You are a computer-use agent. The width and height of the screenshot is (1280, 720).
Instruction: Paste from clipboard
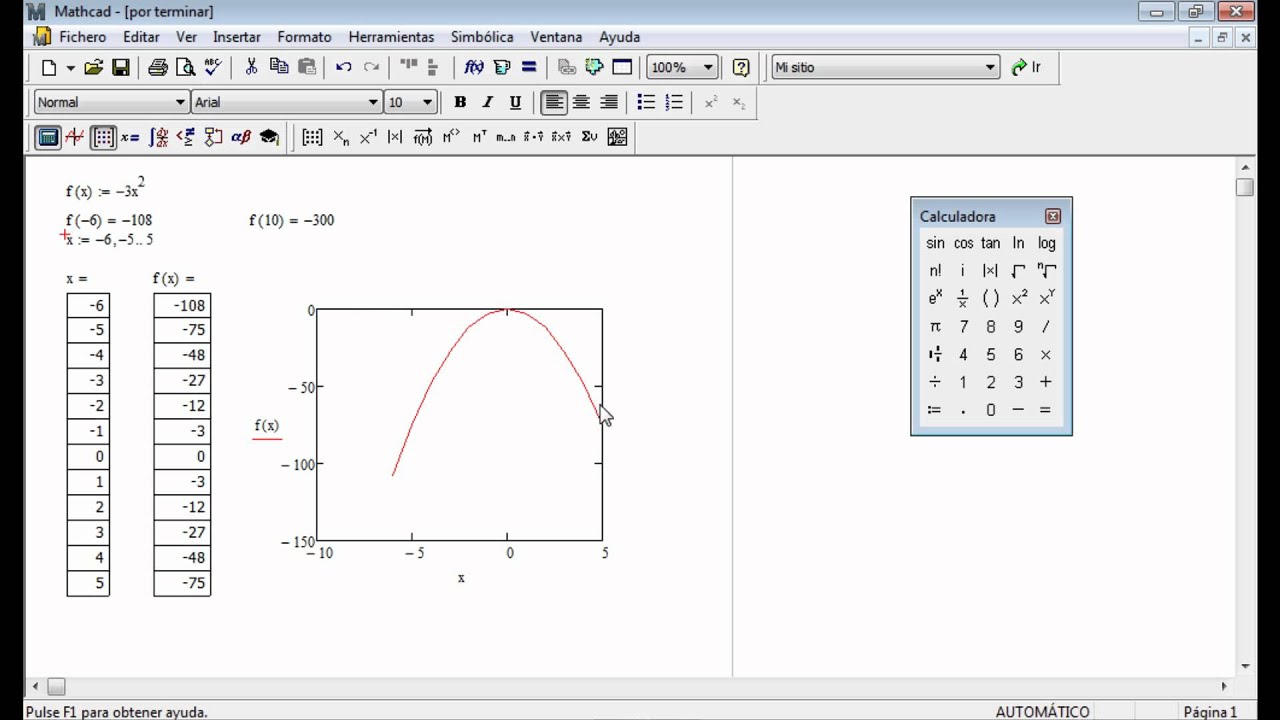307,68
